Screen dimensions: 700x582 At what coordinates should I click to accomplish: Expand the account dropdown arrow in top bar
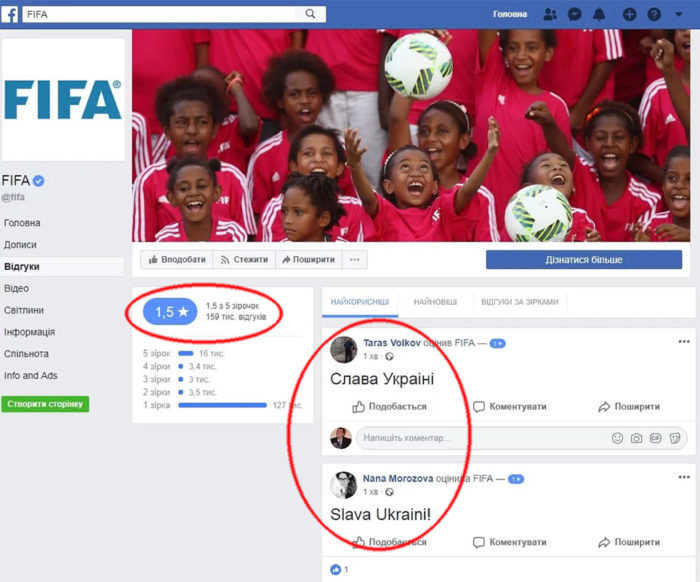coord(679,14)
